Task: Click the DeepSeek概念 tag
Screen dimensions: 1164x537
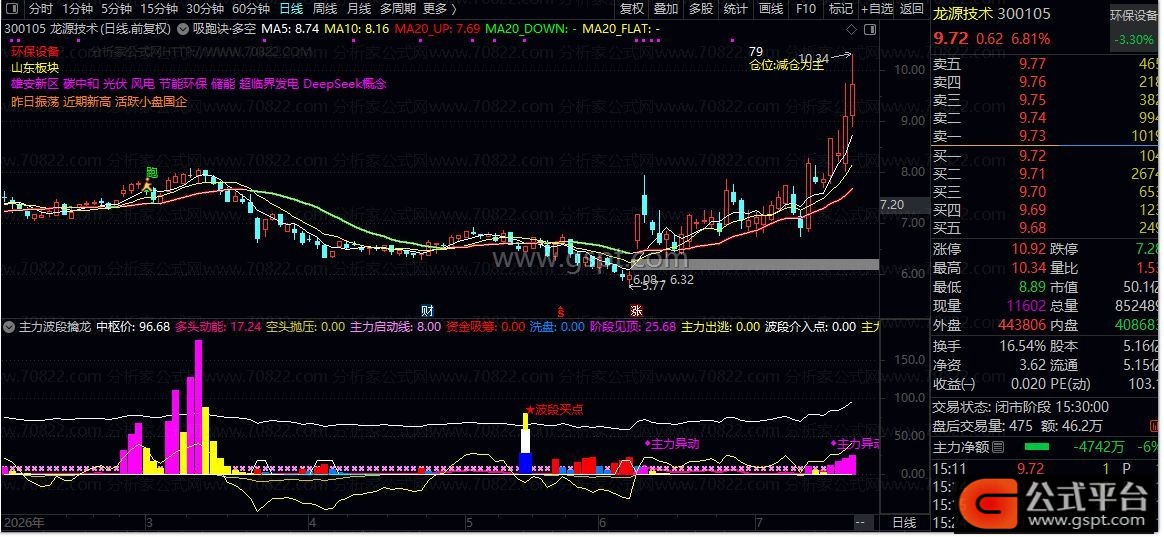Action: pyautogui.click(x=344, y=85)
